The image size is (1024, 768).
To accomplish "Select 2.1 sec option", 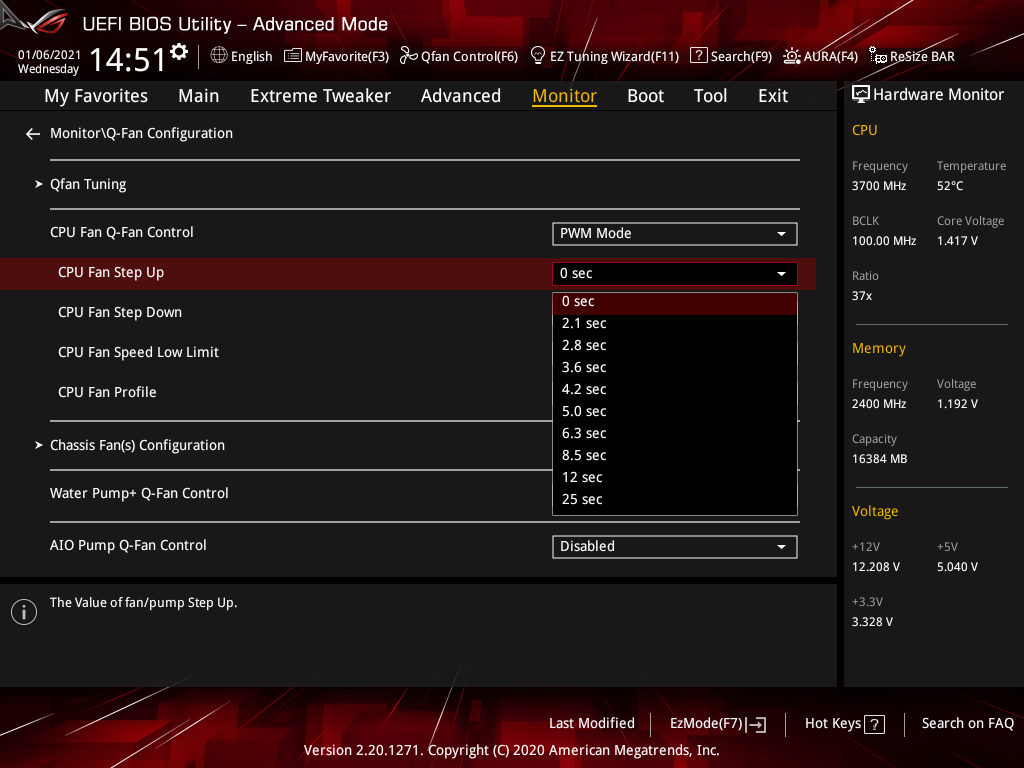I will (x=675, y=324).
